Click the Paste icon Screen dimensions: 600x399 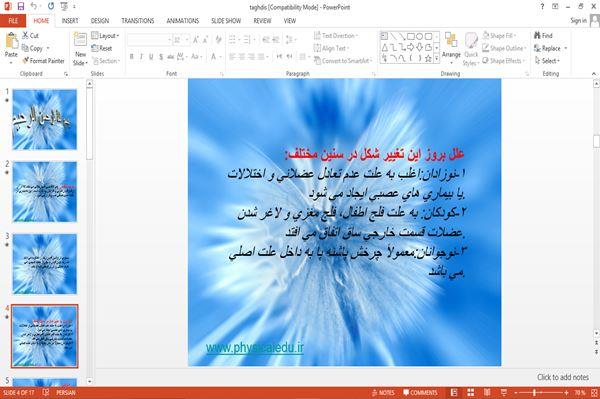[x=11, y=41]
